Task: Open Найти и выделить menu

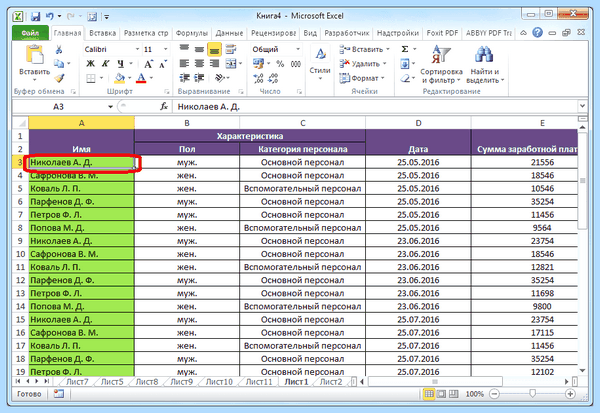Action: [485, 64]
